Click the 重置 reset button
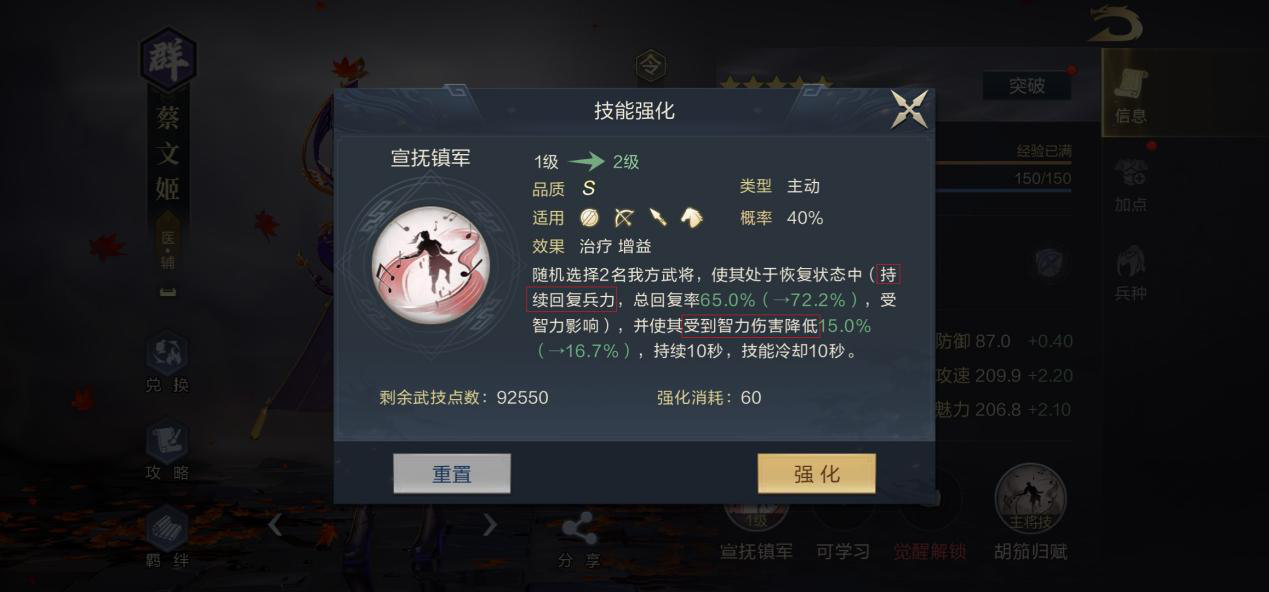 click(452, 474)
